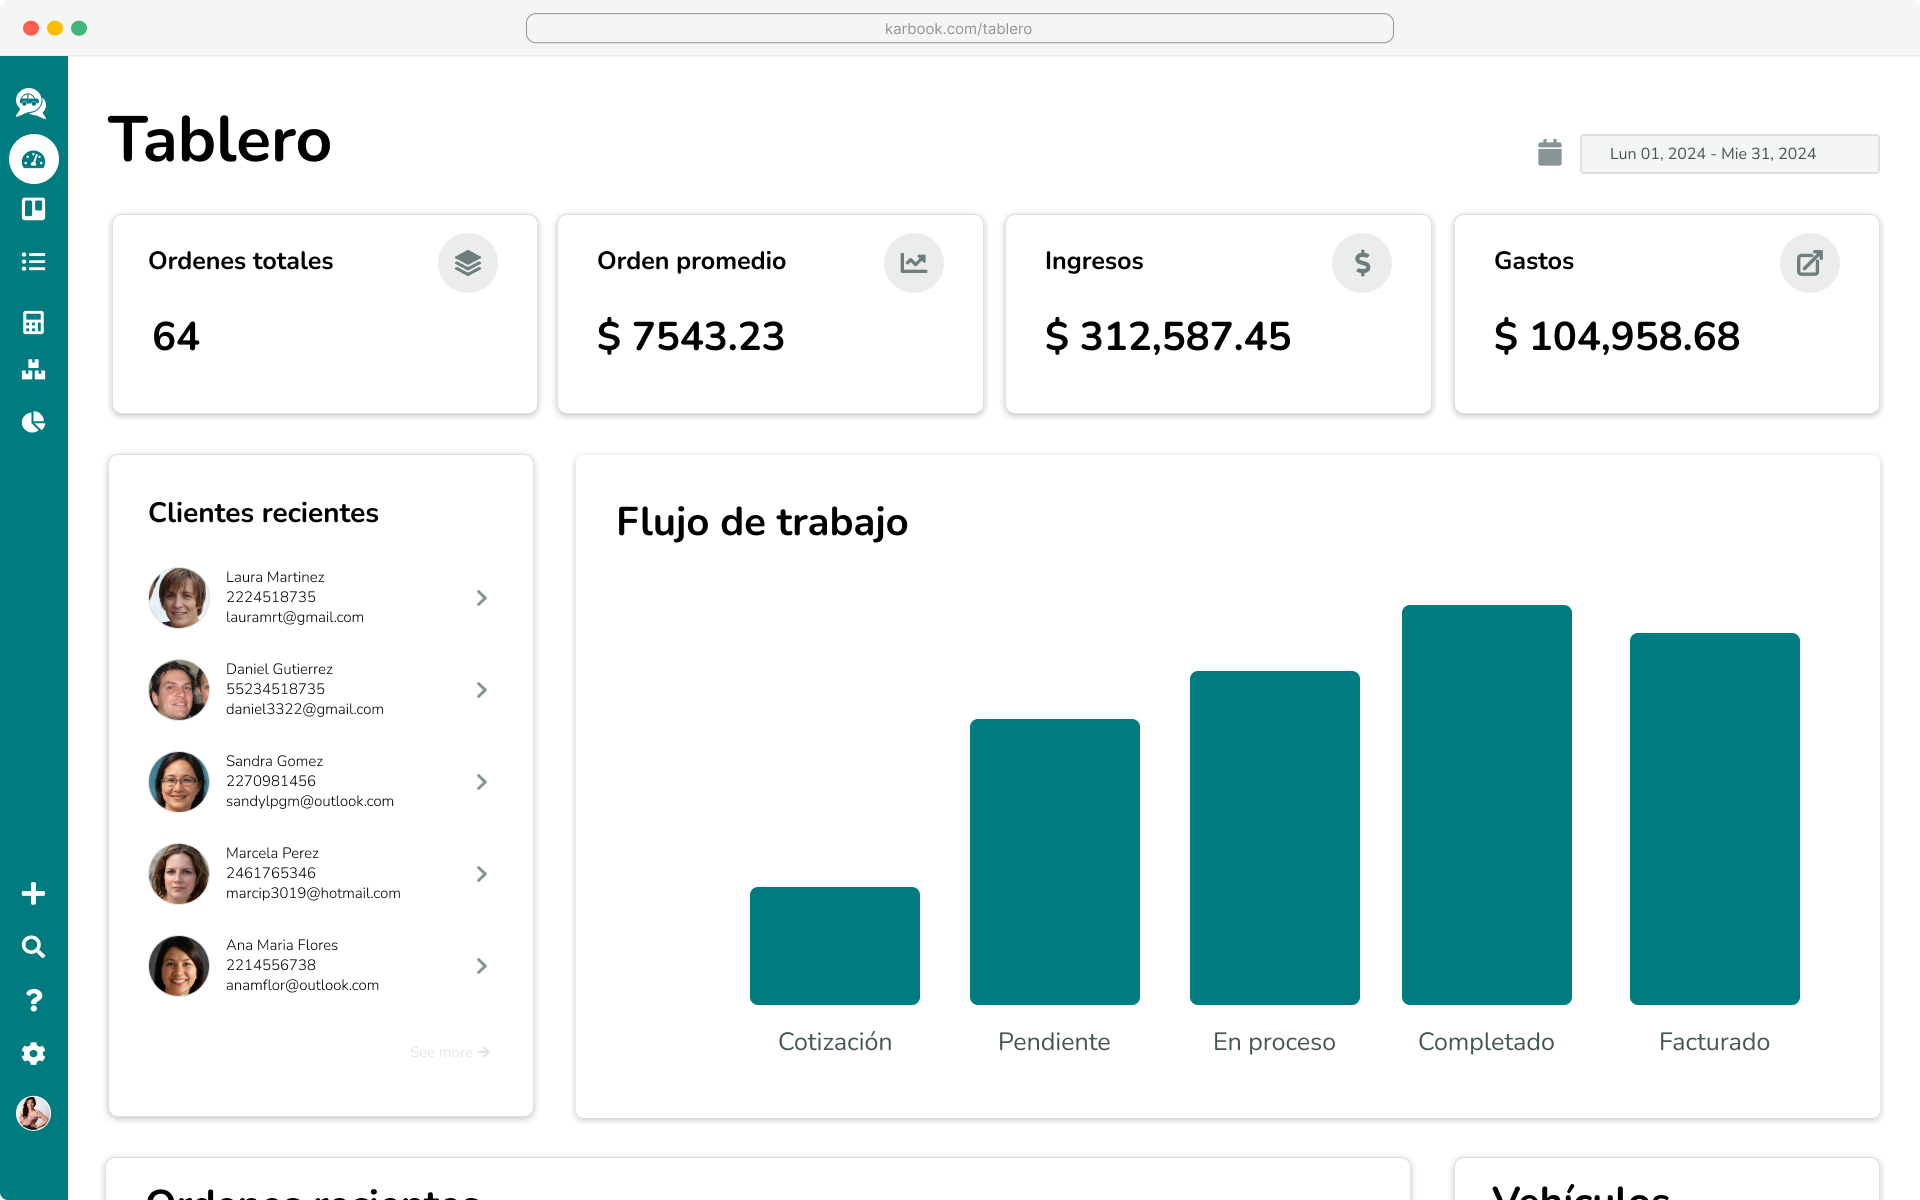This screenshot has height=1200, width=1920.
Task: Click the karbook.com/tablero address bar
Action: coord(959,28)
